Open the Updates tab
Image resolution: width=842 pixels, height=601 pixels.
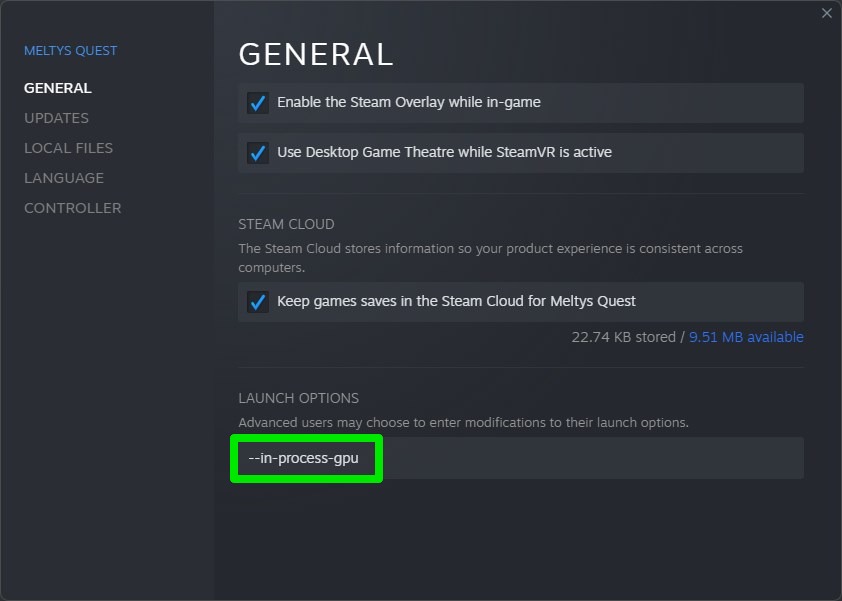(56, 118)
